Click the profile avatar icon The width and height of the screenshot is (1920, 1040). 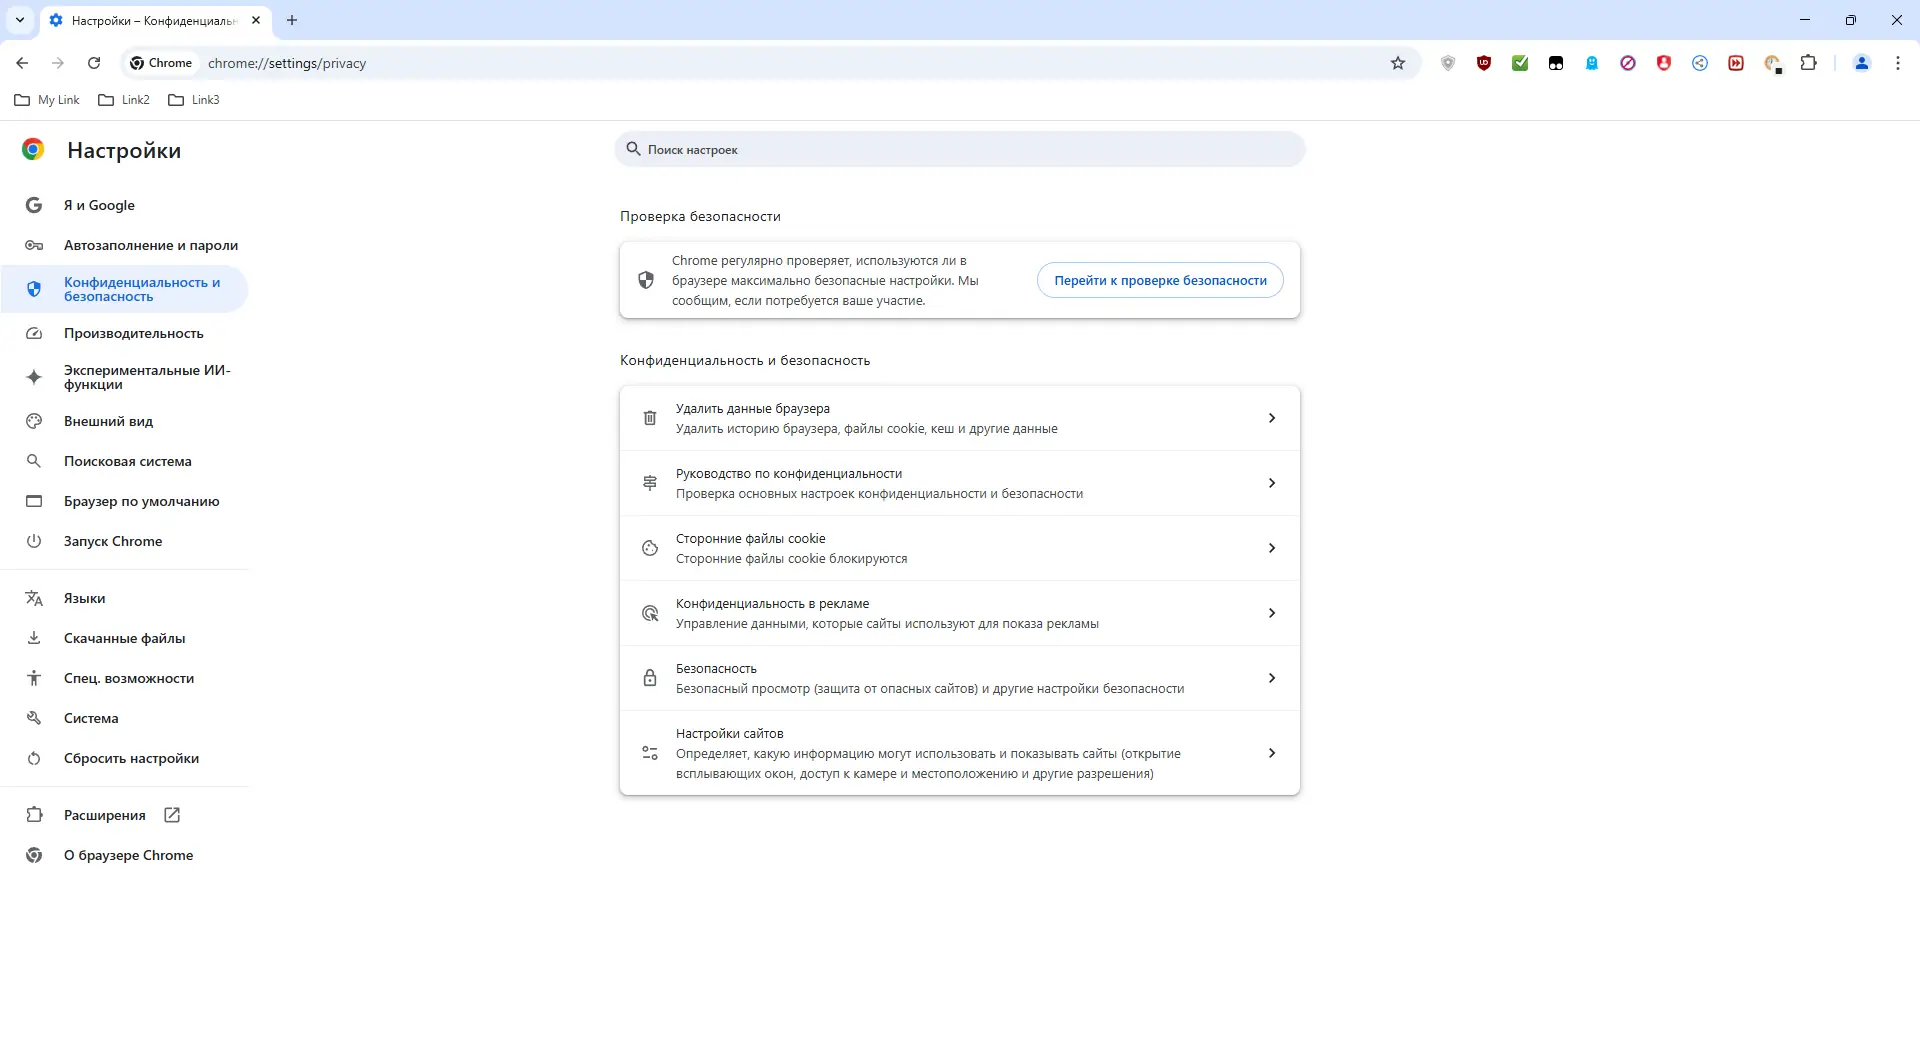coord(1862,63)
